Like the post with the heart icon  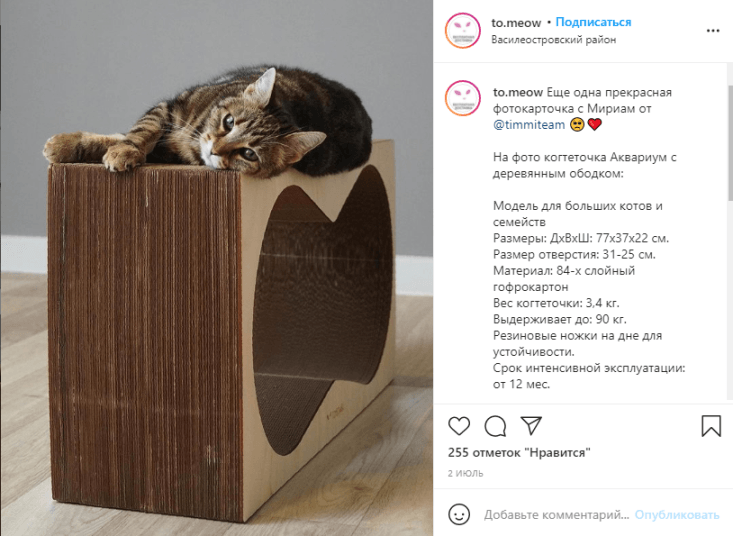(x=459, y=426)
